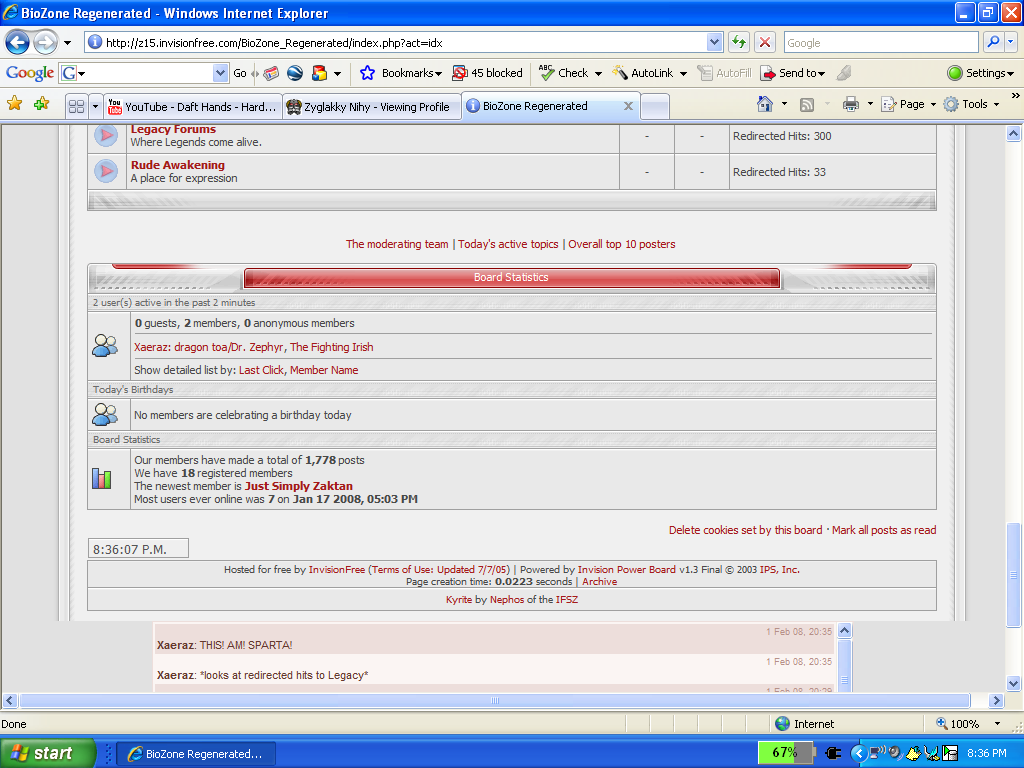Screen dimensions: 1024x768
Task: Focus the Google search box top right
Action: click(x=881, y=42)
